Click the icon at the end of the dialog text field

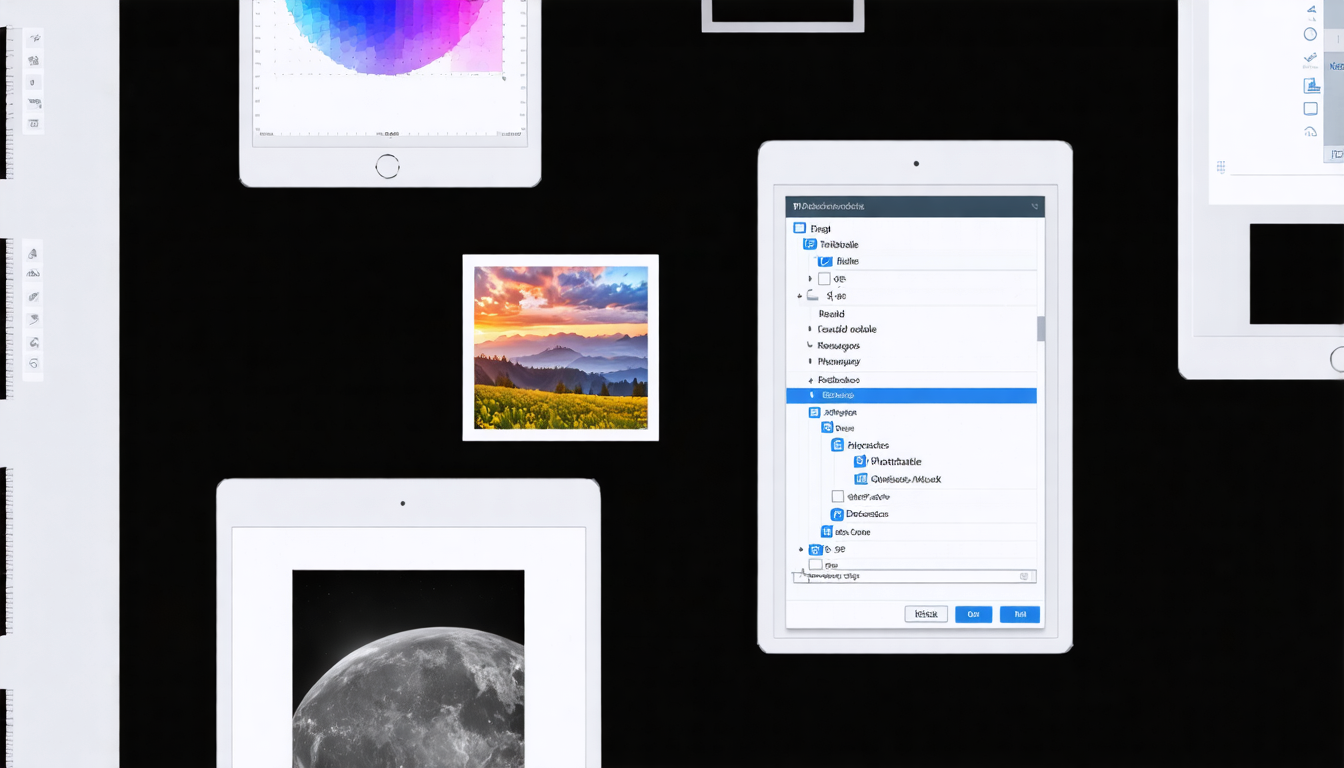1024,576
